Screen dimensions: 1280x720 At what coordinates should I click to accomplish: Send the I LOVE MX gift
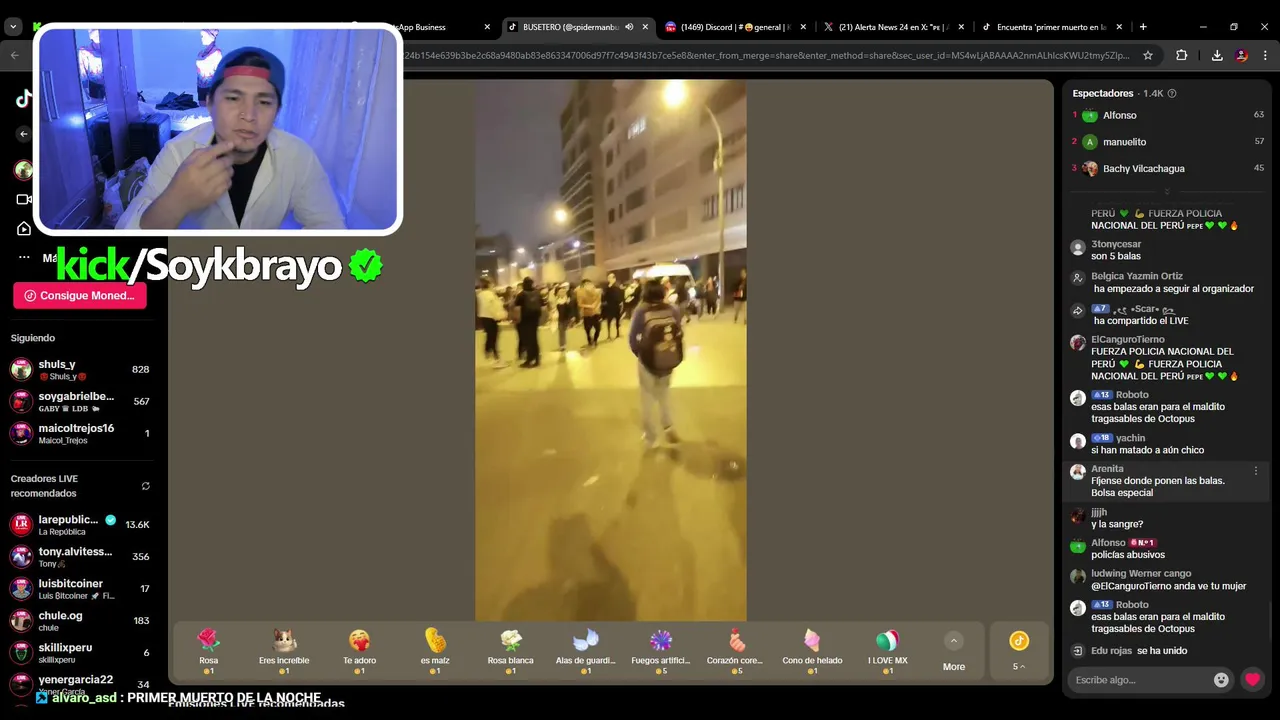[x=887, y=651]
